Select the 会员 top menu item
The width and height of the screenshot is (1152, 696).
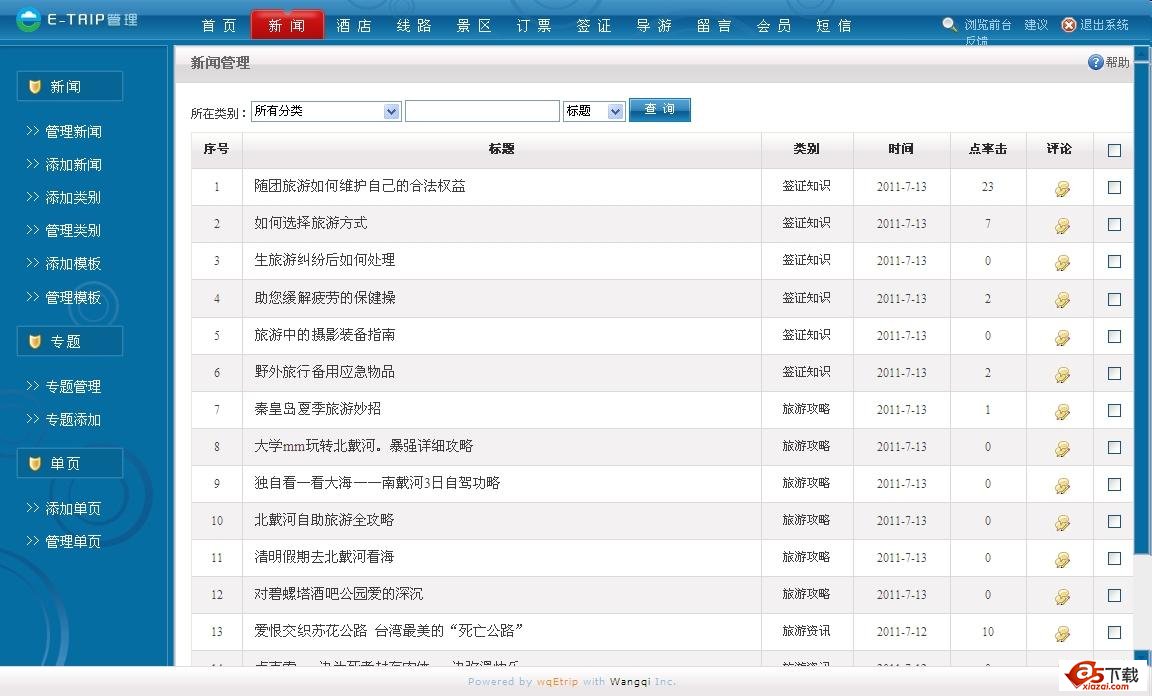coord(774,26)
